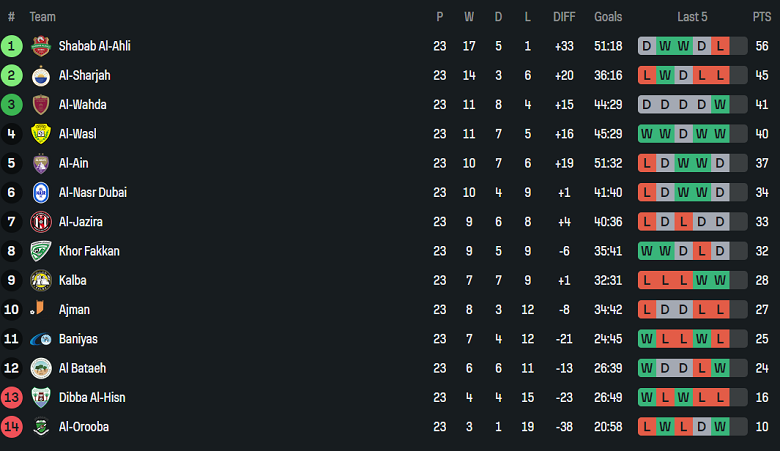Sort standings by DIFF column header

click(x=564, y=17)
